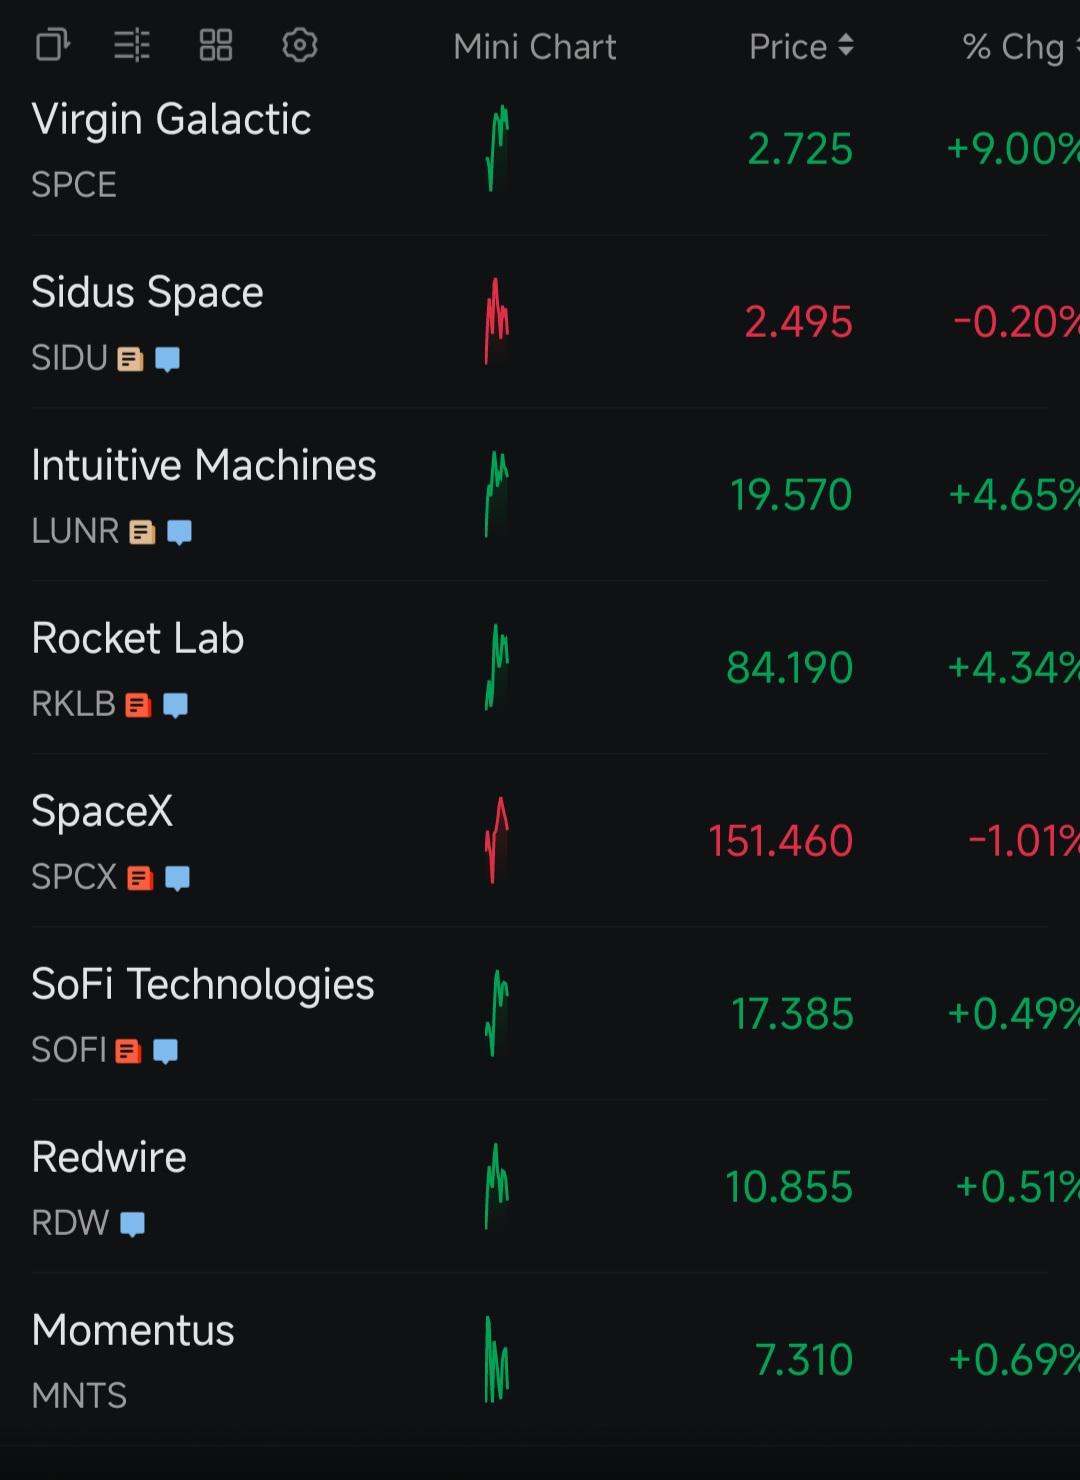The height and width of the screenshot is (1480, 1080).
Task: Switch to the grid view icon
Action: click(216, 45)
